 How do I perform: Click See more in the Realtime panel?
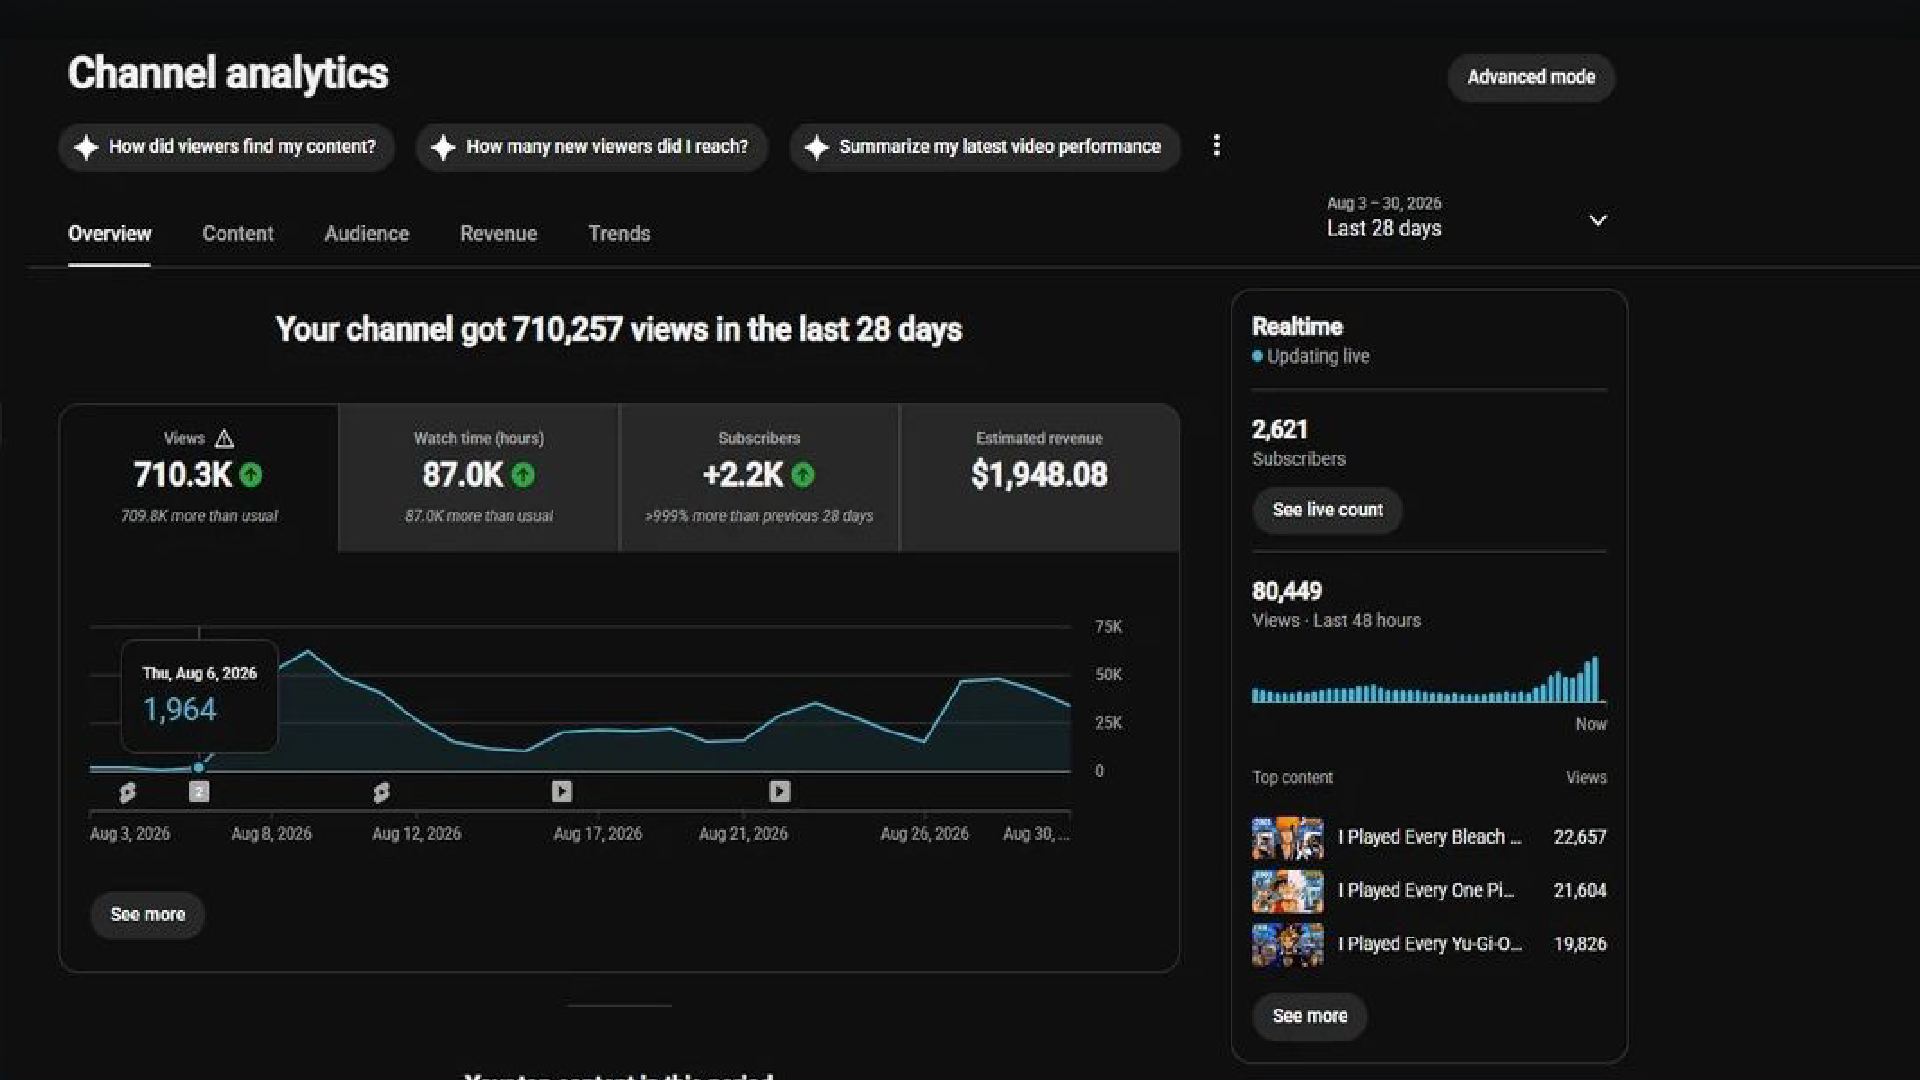tap(1310, 1016)
